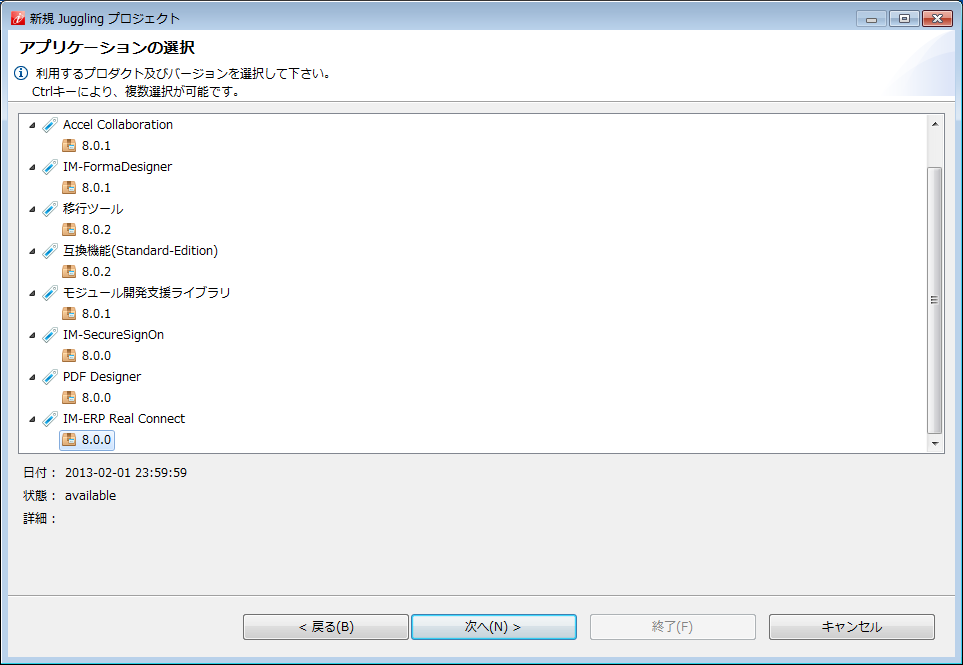Collapse the モジュール開発支援ライブラリ tree node
Viewport: 963px width, 665px height.
click(33, 294)
